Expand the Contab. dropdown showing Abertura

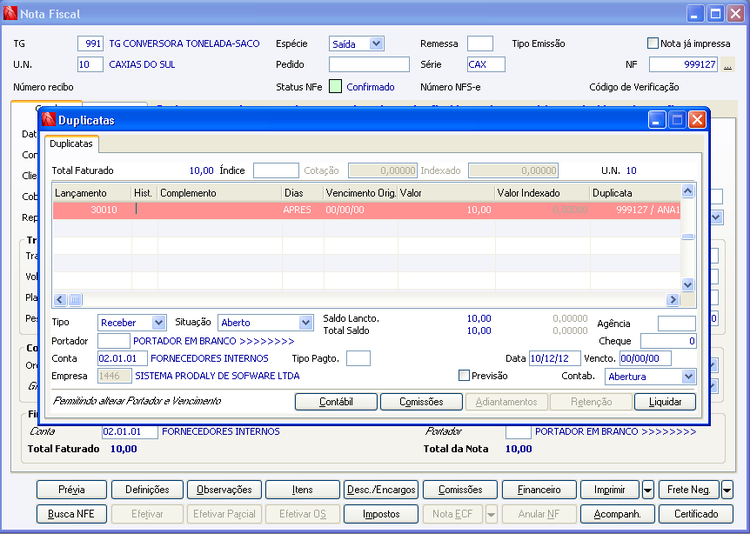point(688,377)
